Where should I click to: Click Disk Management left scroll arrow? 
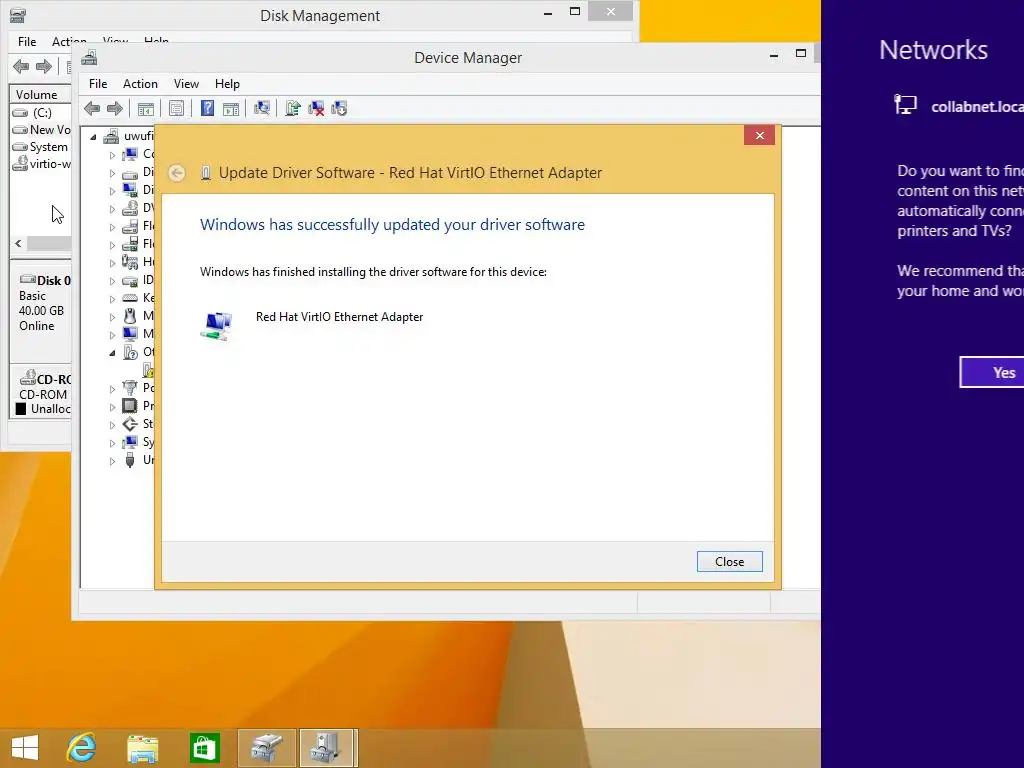18,244
